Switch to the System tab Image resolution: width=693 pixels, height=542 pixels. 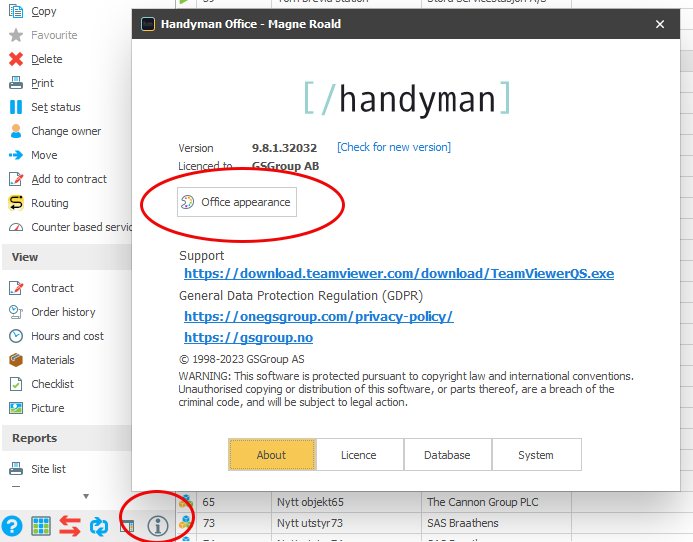[536, 455]
